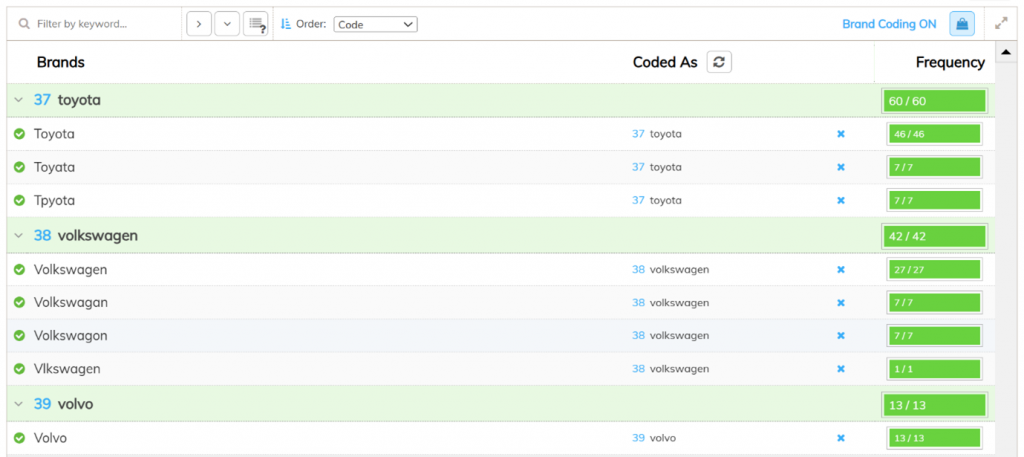The image size is (1024, 457).
Task: Click the 1 / 1 frequency bar
Action: click(x=935, y=369)
